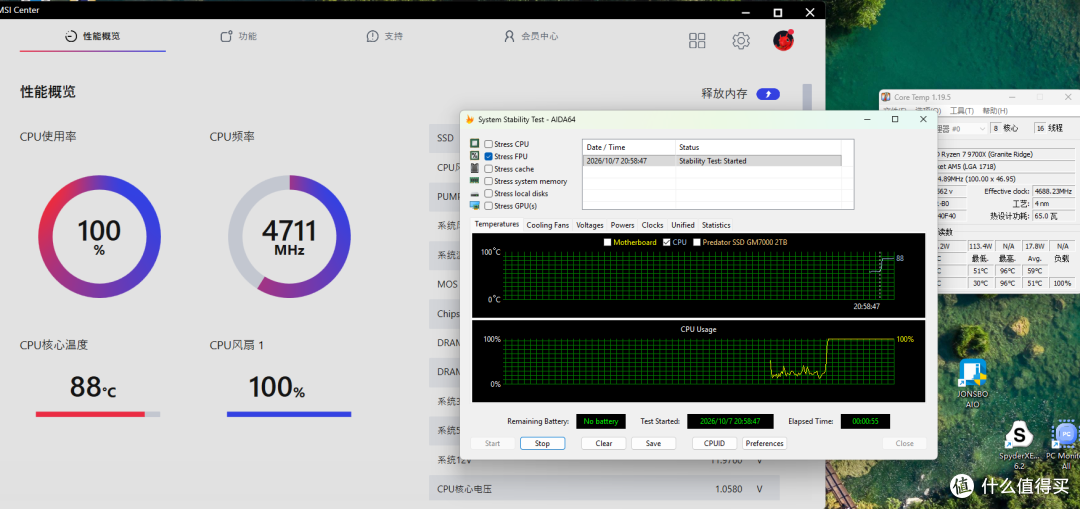This screenshot has height=509, width=1080.
Task: Open the MSI Center apps grid icon
Action: pos(697,41)
